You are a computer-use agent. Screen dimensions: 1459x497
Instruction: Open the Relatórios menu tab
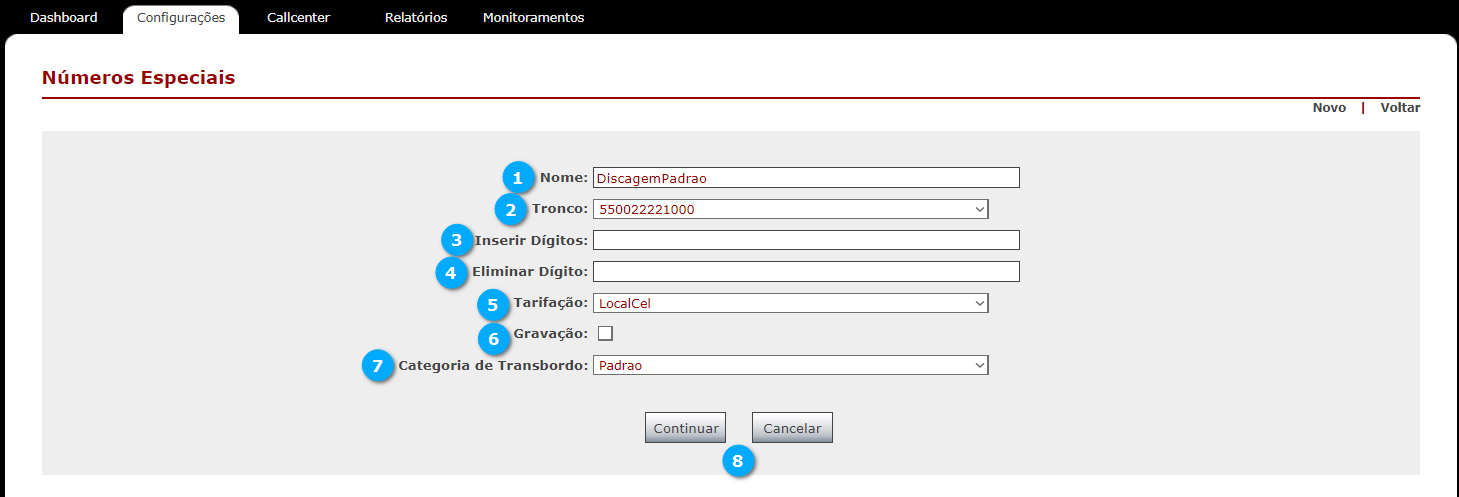[416, 18]
